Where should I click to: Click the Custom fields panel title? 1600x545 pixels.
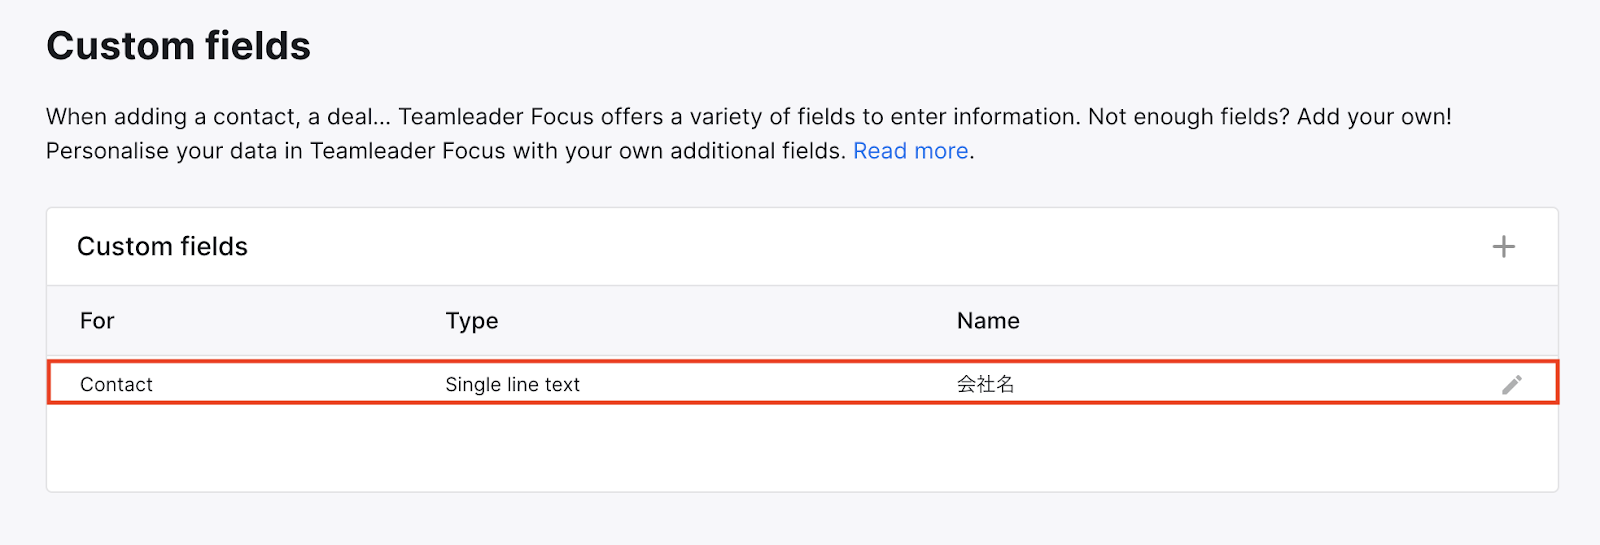click(x=162, y=247)
